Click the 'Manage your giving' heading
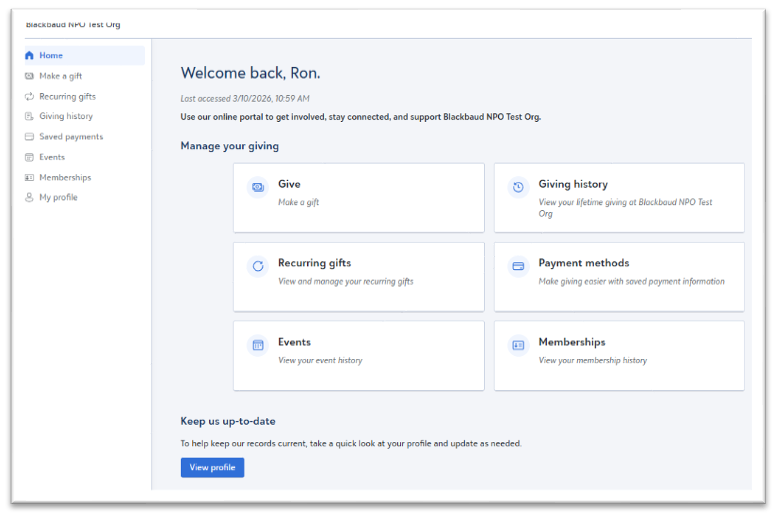778x518 pixels. 230,146
